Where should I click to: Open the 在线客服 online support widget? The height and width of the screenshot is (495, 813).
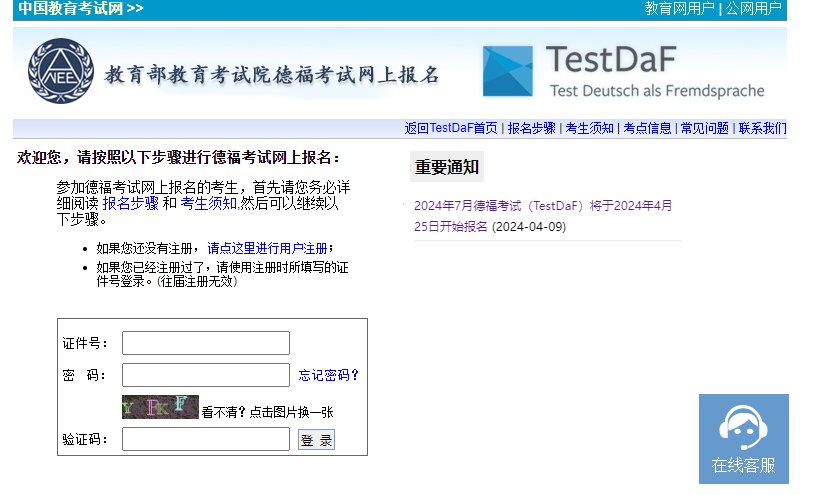(744, 439)
